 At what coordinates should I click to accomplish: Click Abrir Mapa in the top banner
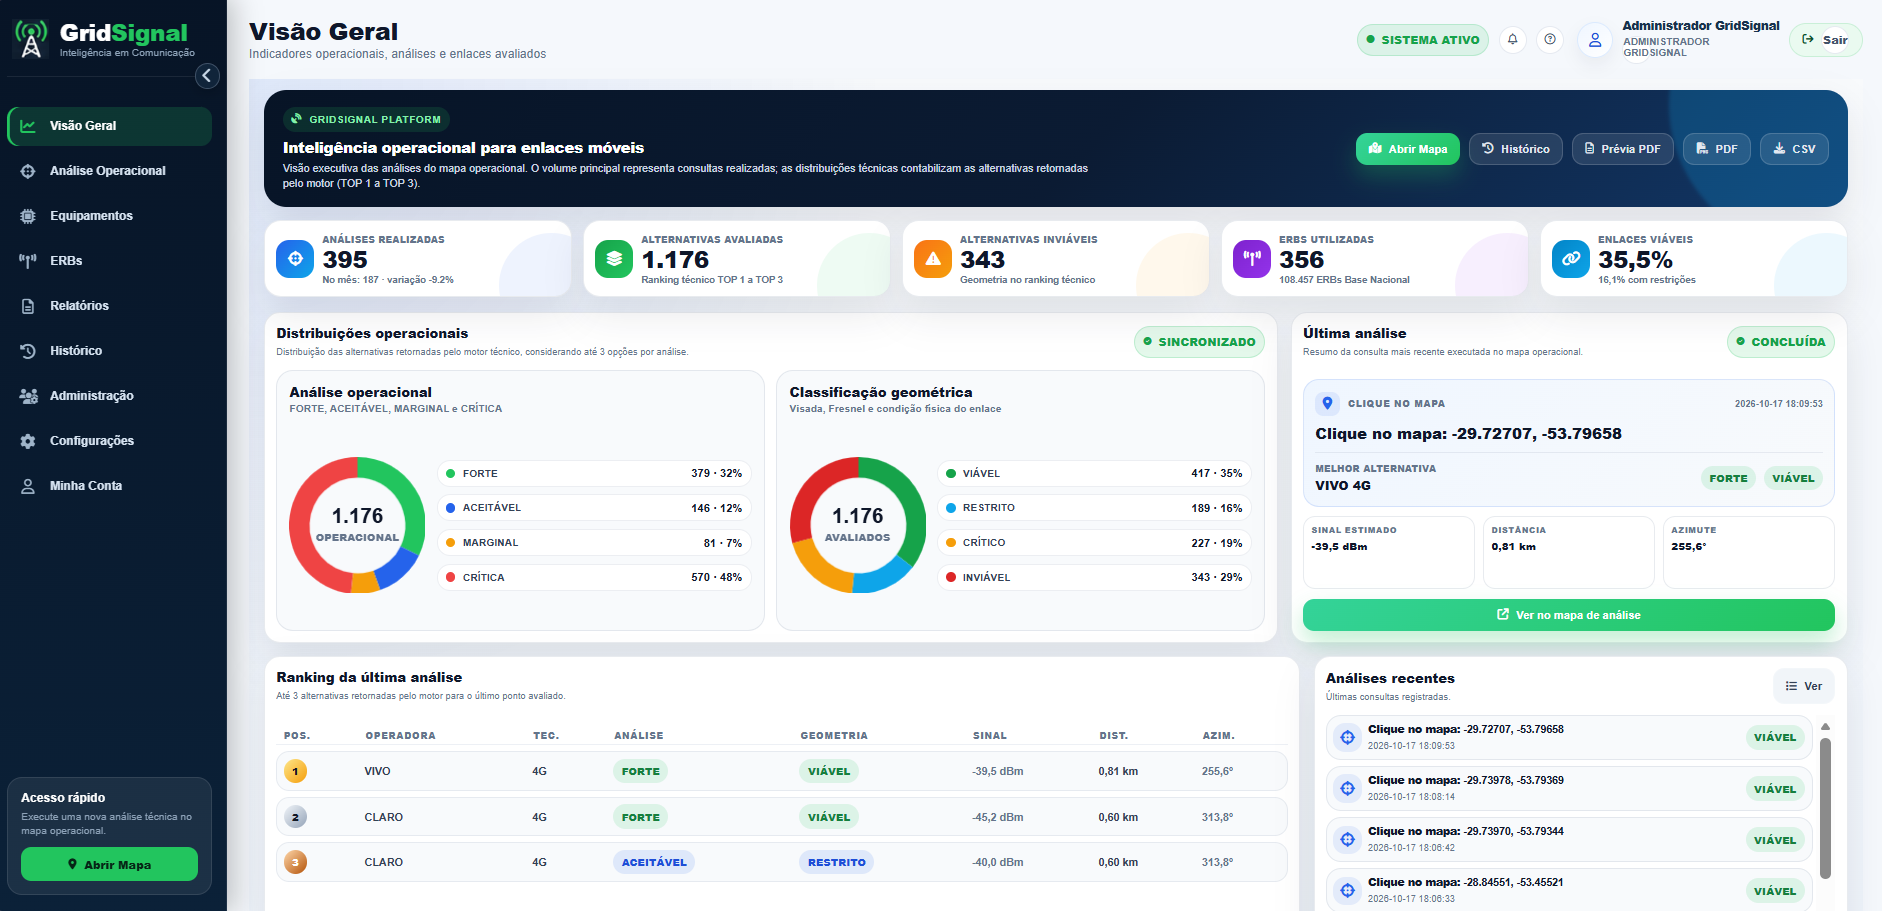click(x=1407, y=149)
